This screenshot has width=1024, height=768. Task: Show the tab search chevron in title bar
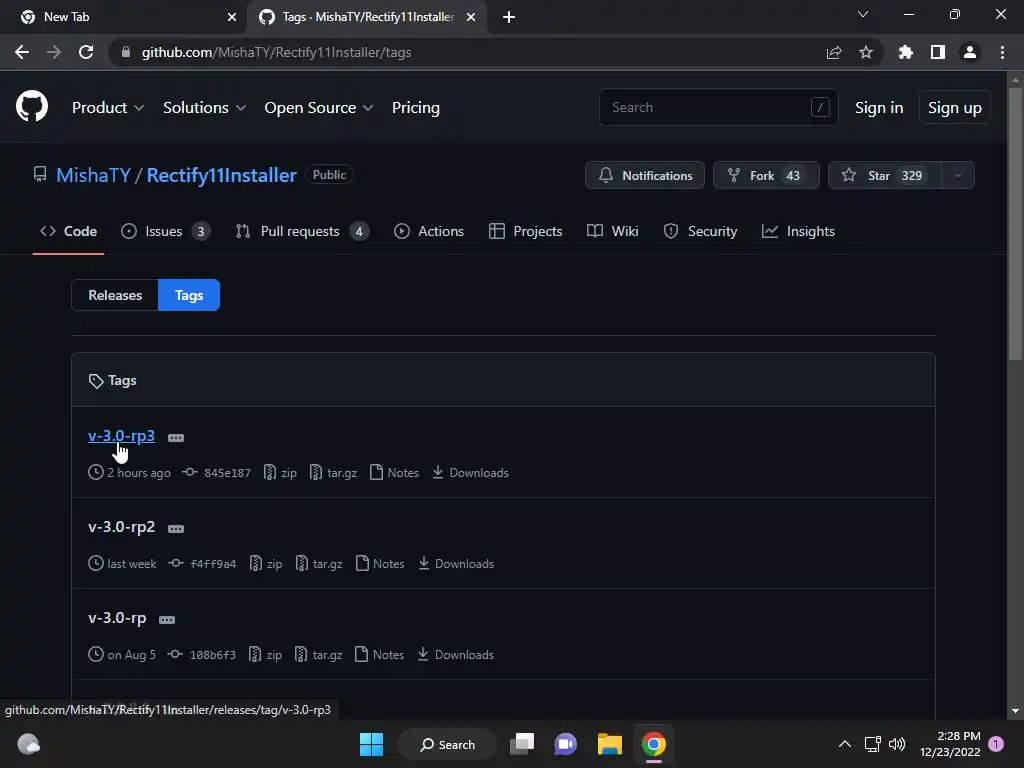863,14
